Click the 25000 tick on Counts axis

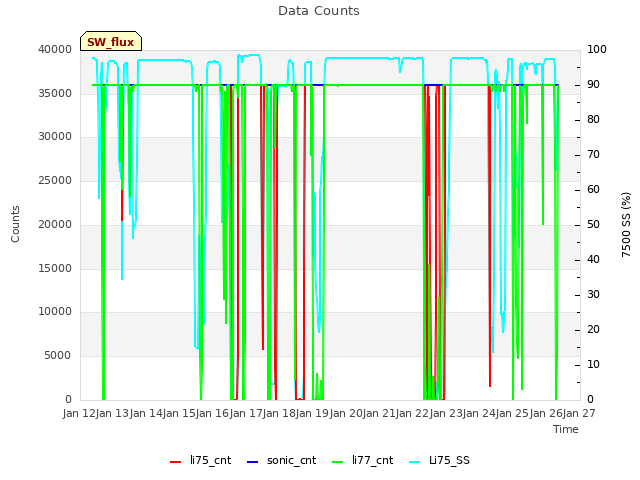55,180
